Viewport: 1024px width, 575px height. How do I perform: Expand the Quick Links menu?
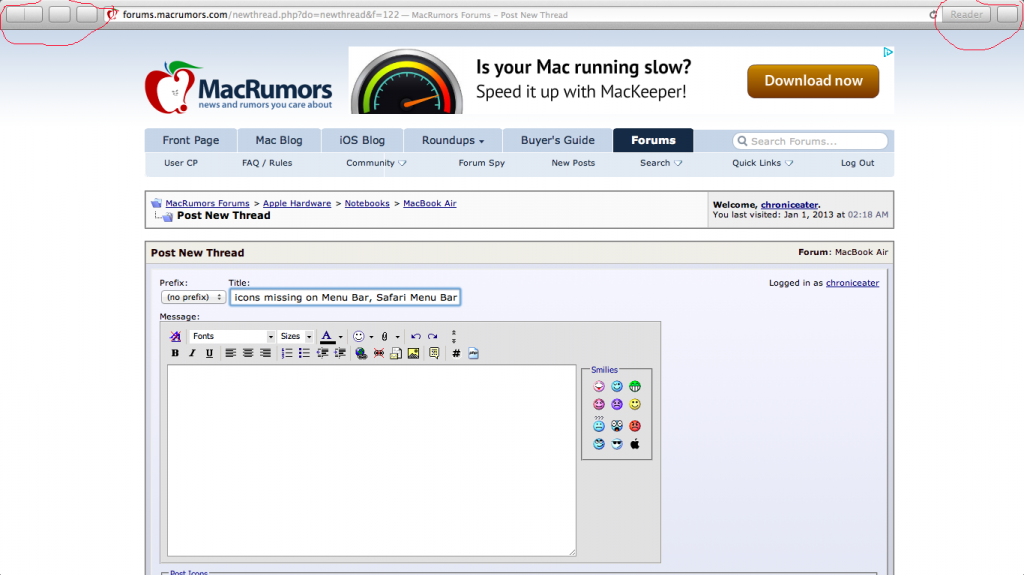coord(762,163)
